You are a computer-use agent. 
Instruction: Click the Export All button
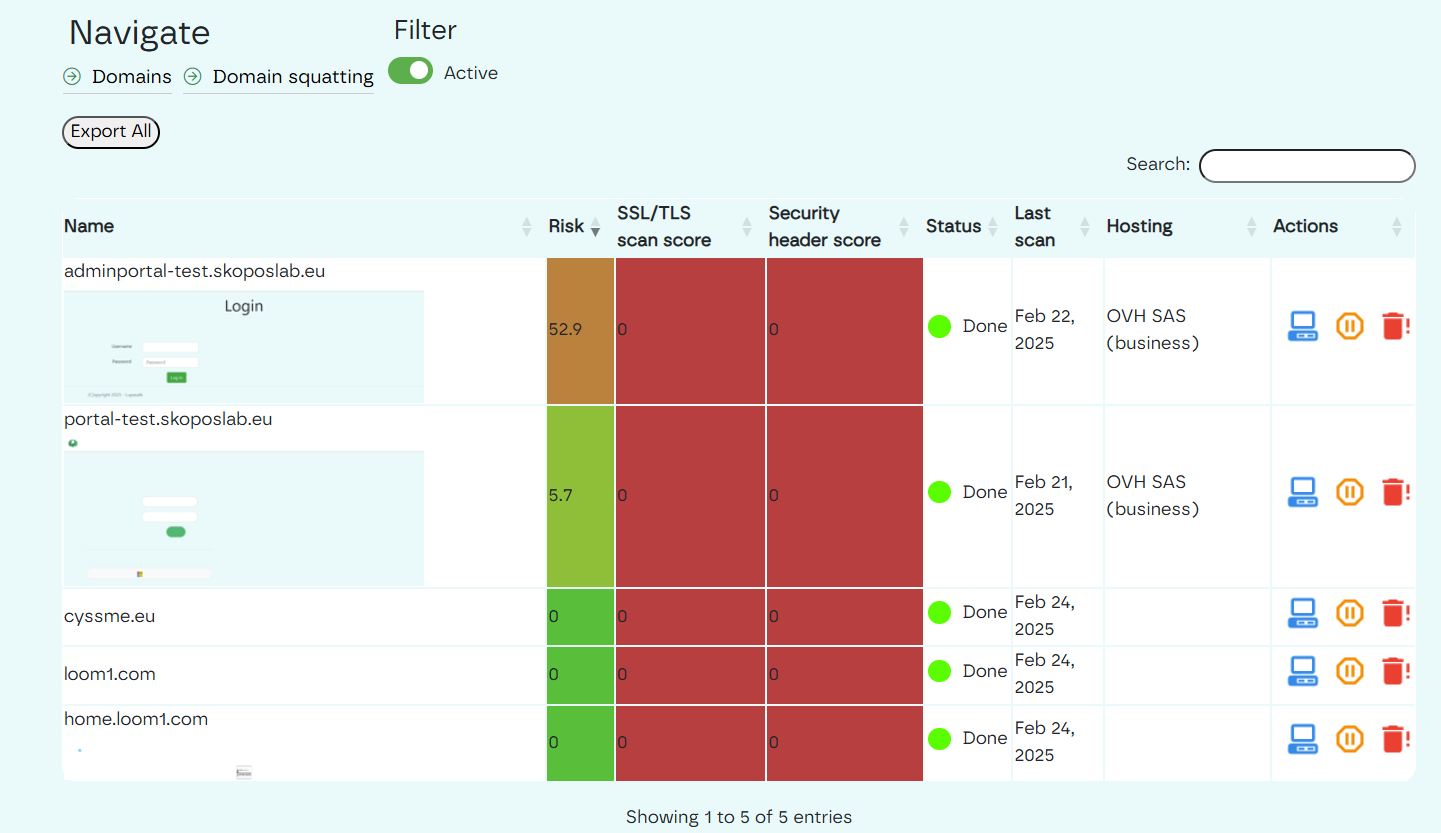(x=111, y=132)
